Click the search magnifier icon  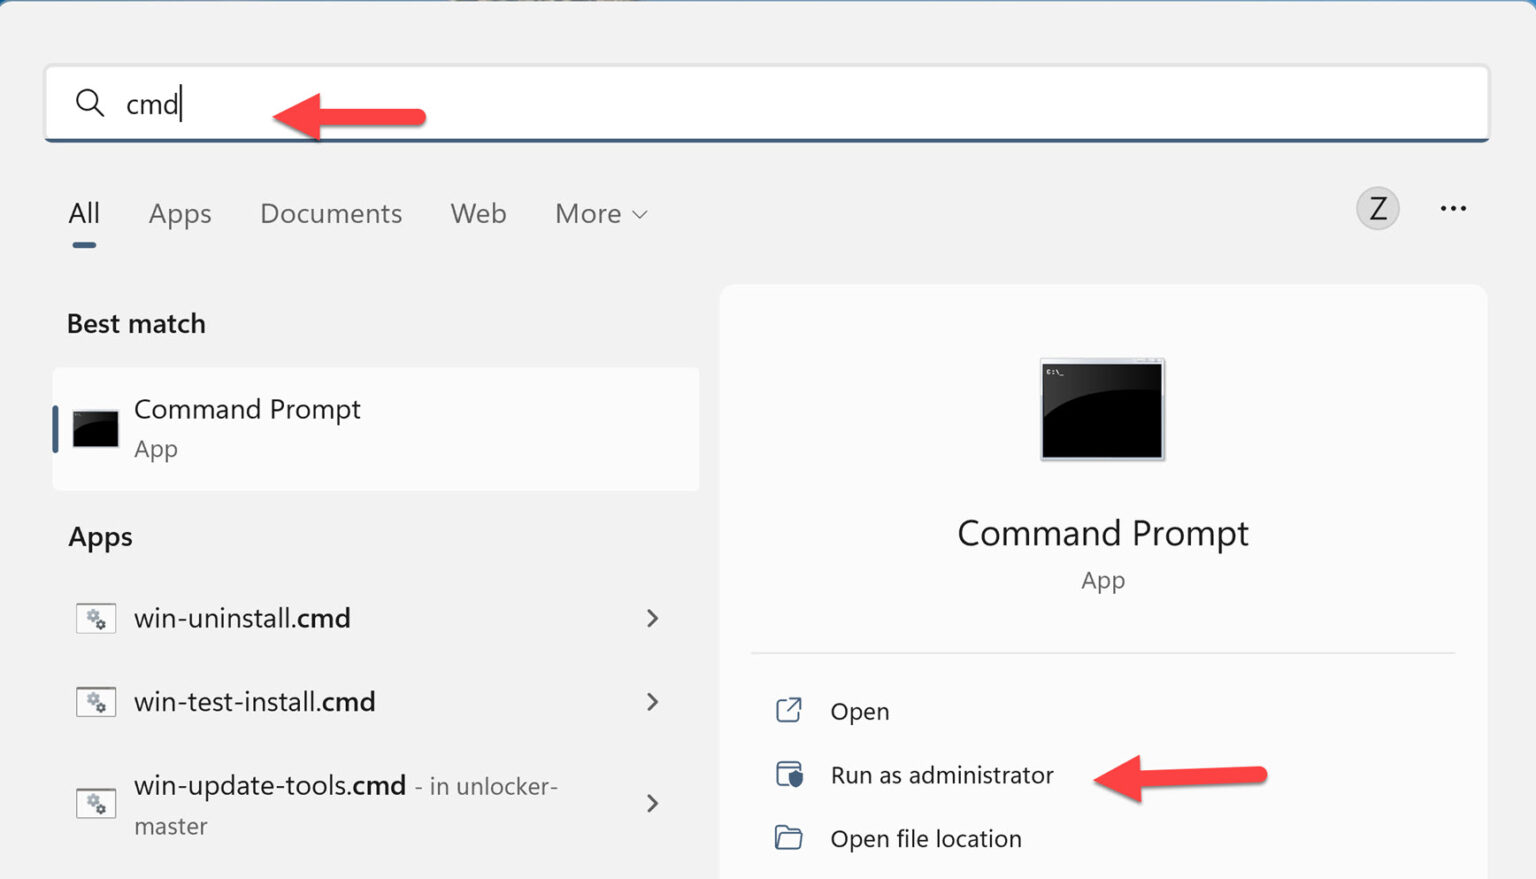click(89, 103)
